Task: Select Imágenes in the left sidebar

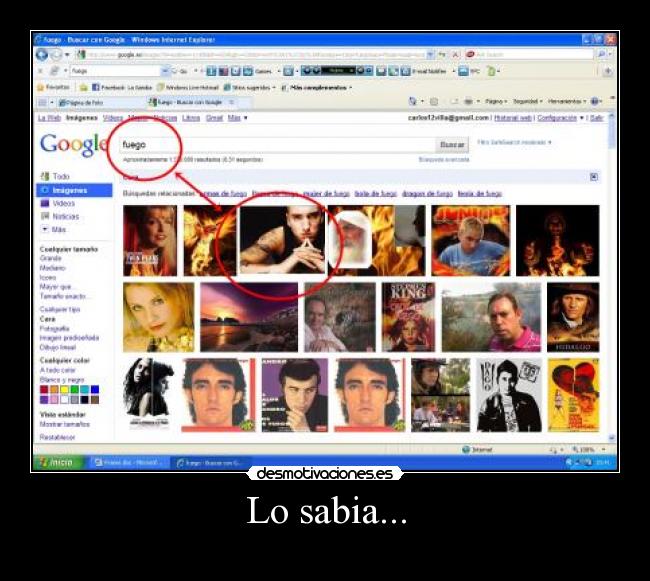Action: tap(74, 190)
